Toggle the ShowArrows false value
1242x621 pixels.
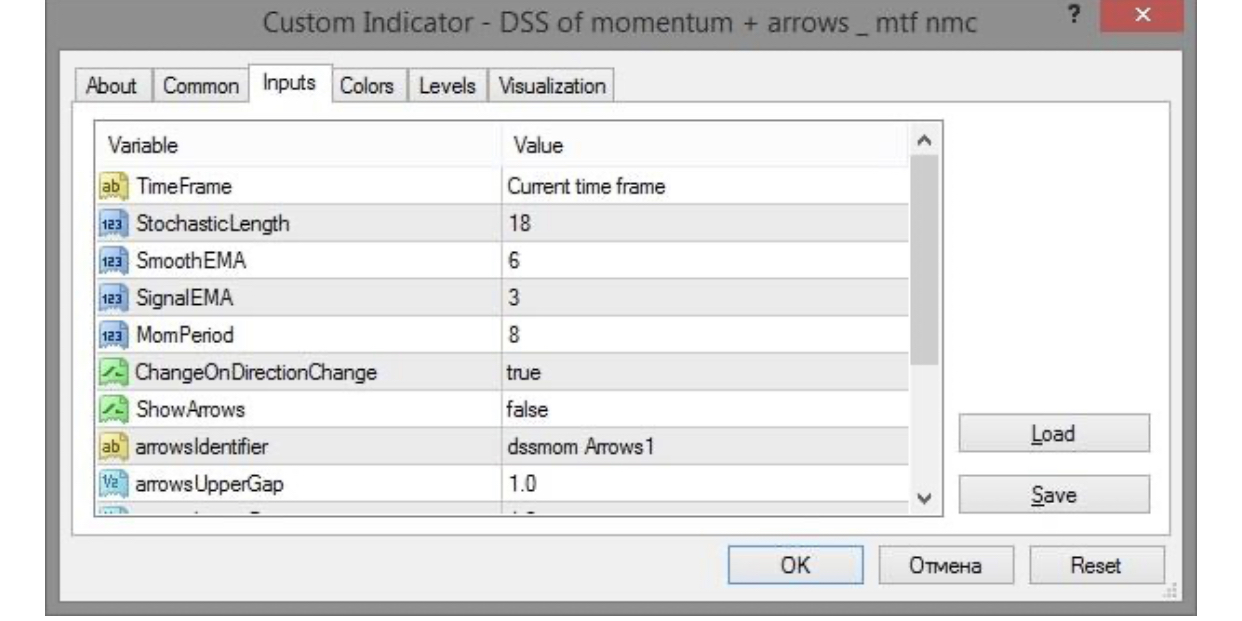coord(525,410)
